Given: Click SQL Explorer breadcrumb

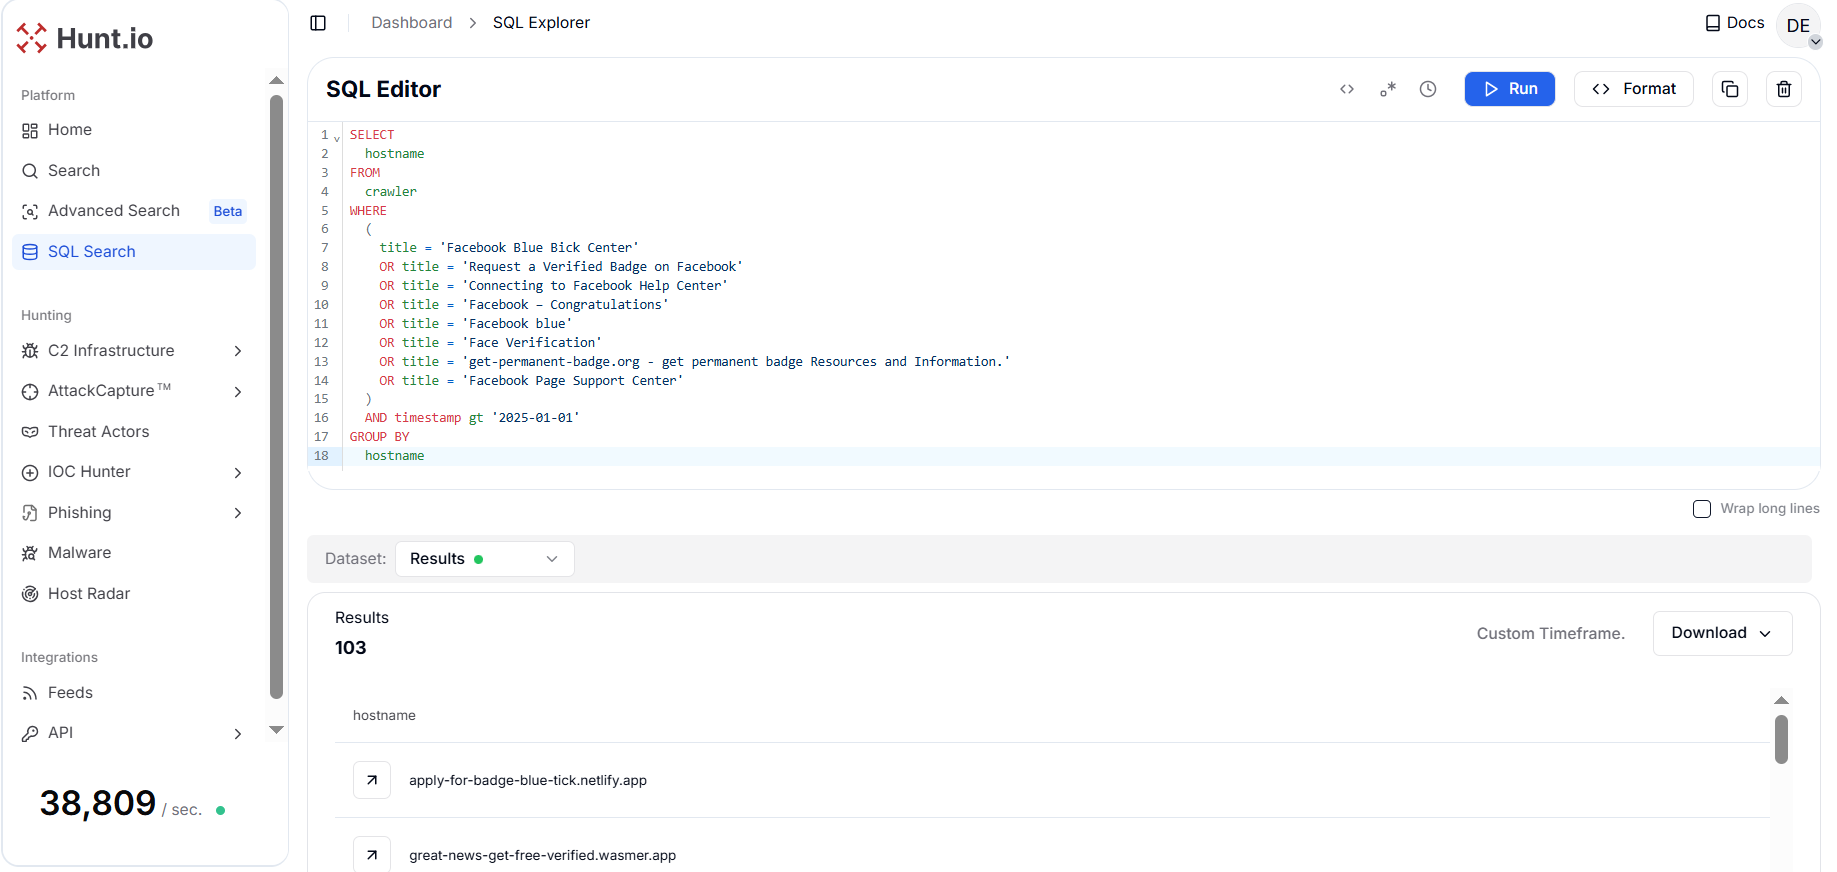Looking at the screenshot, I should click(x=541, y=23).
